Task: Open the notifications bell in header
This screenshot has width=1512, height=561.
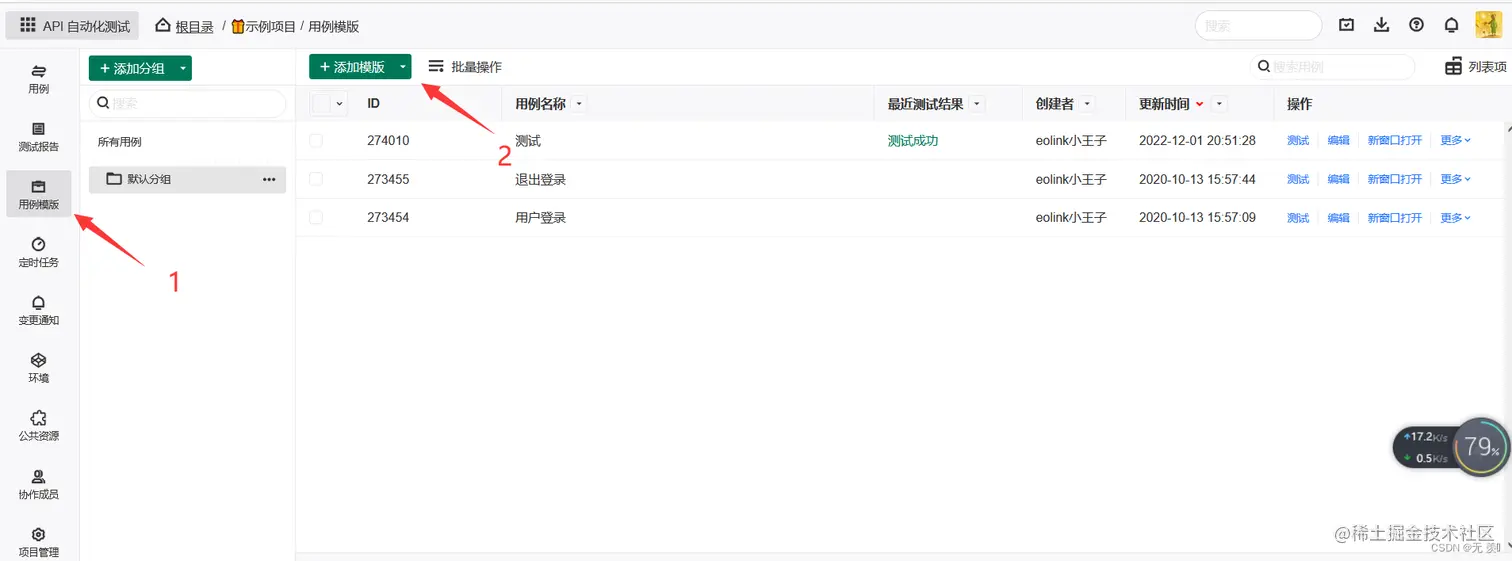Action: 1451,25
